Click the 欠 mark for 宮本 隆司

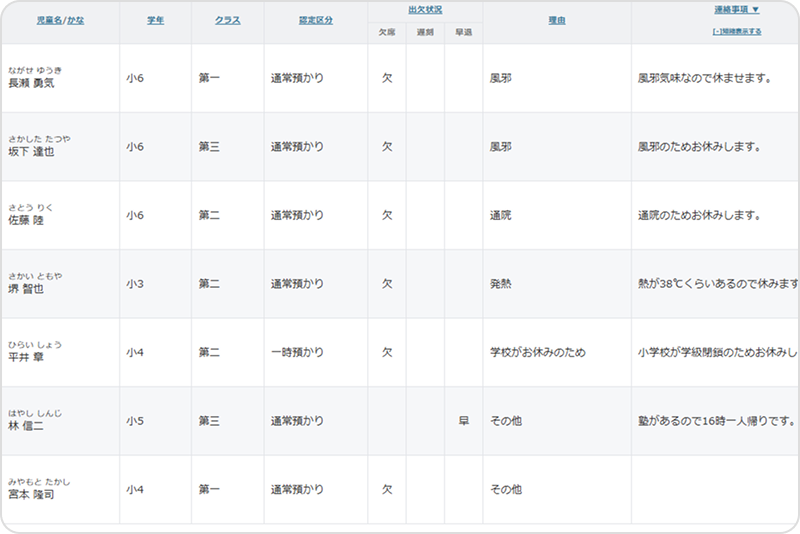(x=387, y=490)
